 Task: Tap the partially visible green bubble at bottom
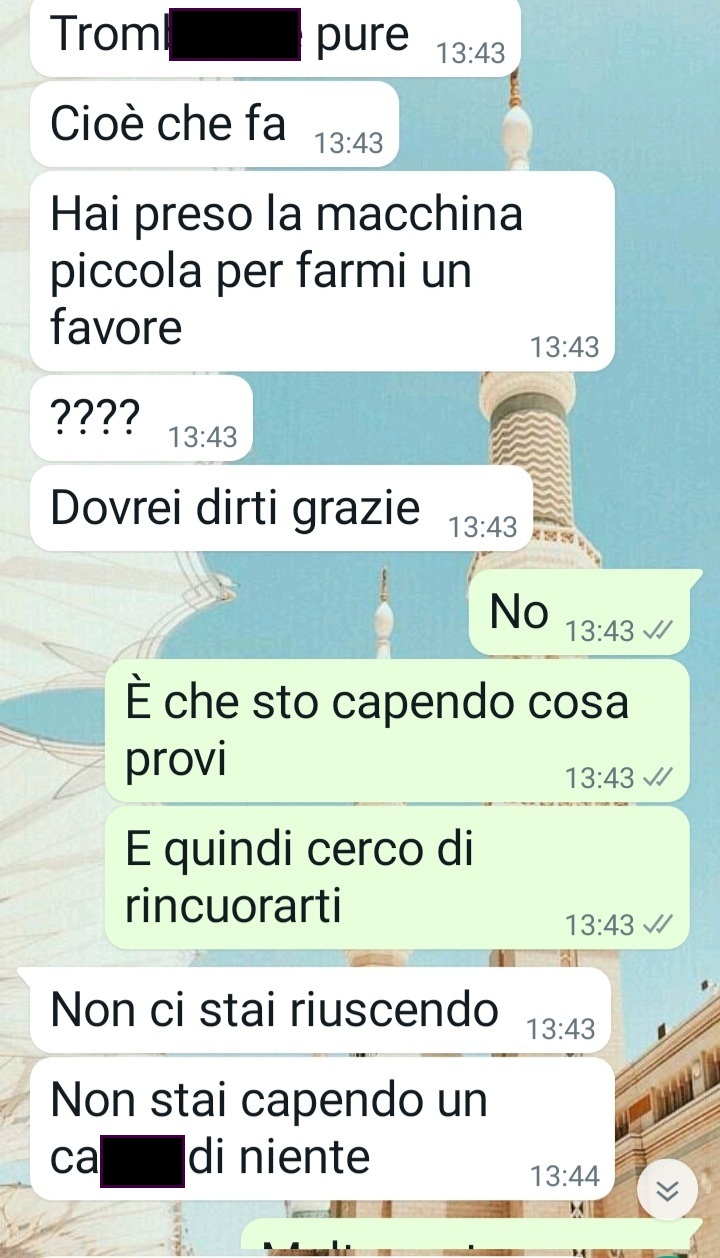pos(470,1239)
